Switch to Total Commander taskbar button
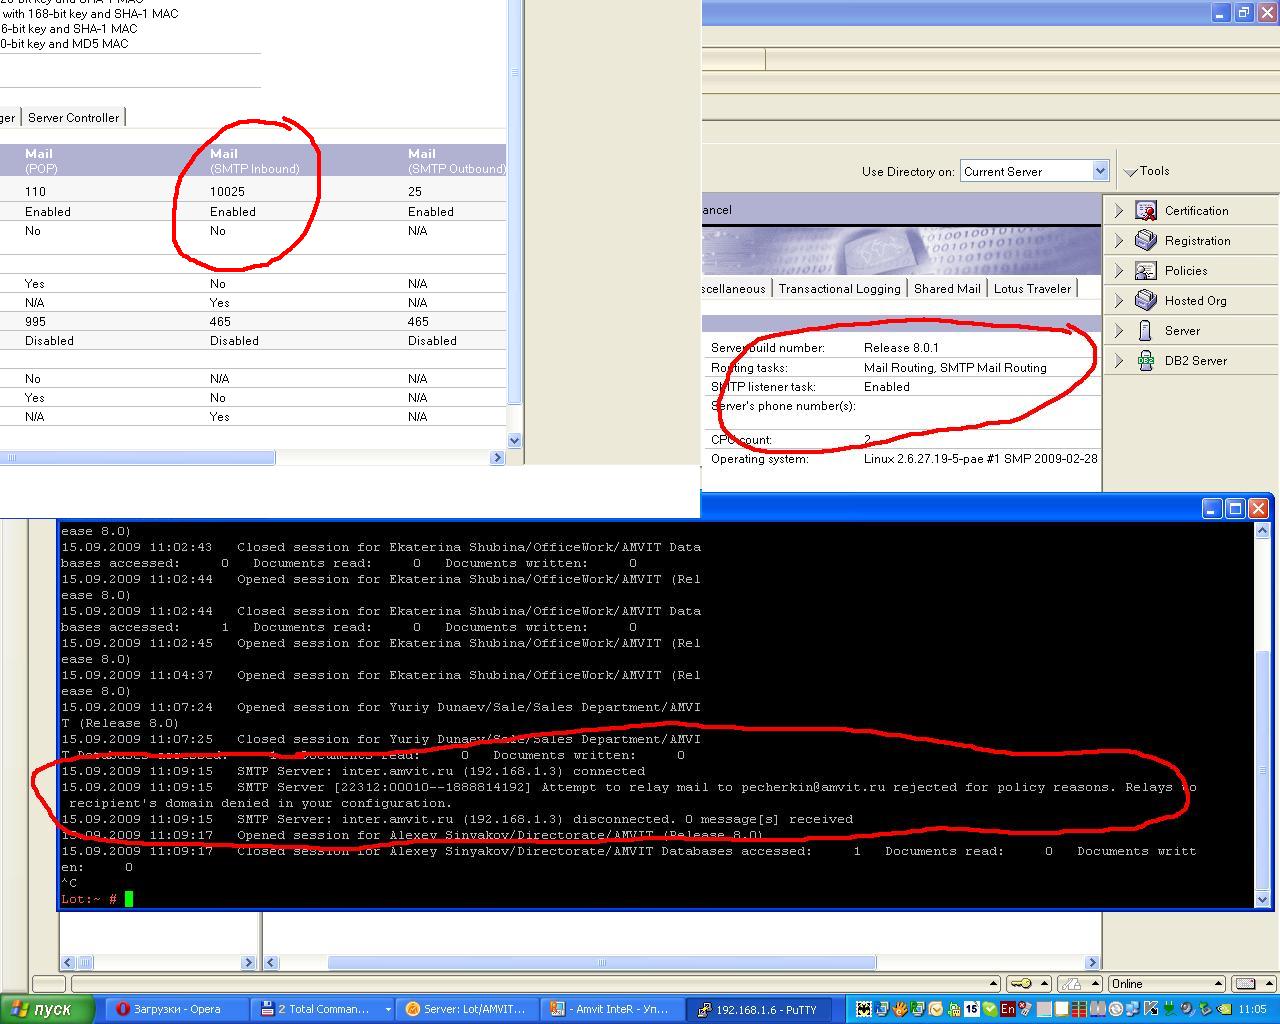This screenshot has height=1024, width=1280. (x=322, y=1009)
